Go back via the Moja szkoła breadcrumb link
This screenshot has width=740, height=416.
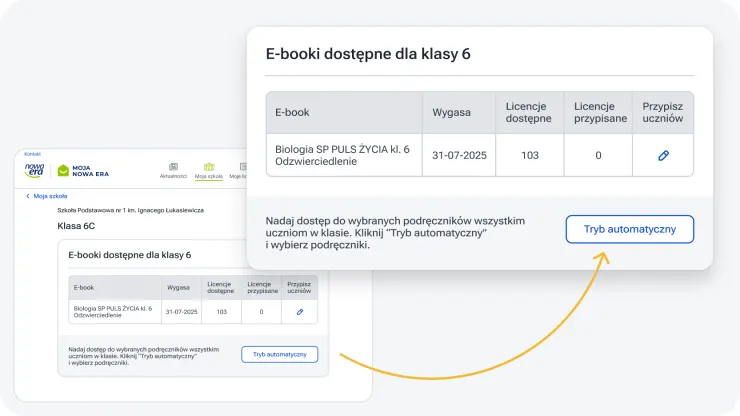[50, 197]
